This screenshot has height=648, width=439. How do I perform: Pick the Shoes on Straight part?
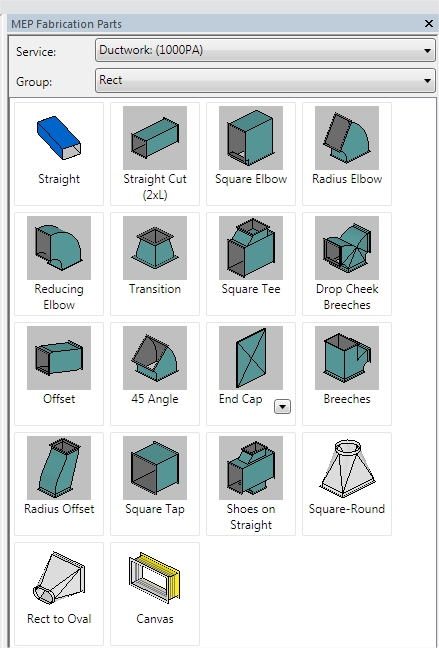(251, 484)
